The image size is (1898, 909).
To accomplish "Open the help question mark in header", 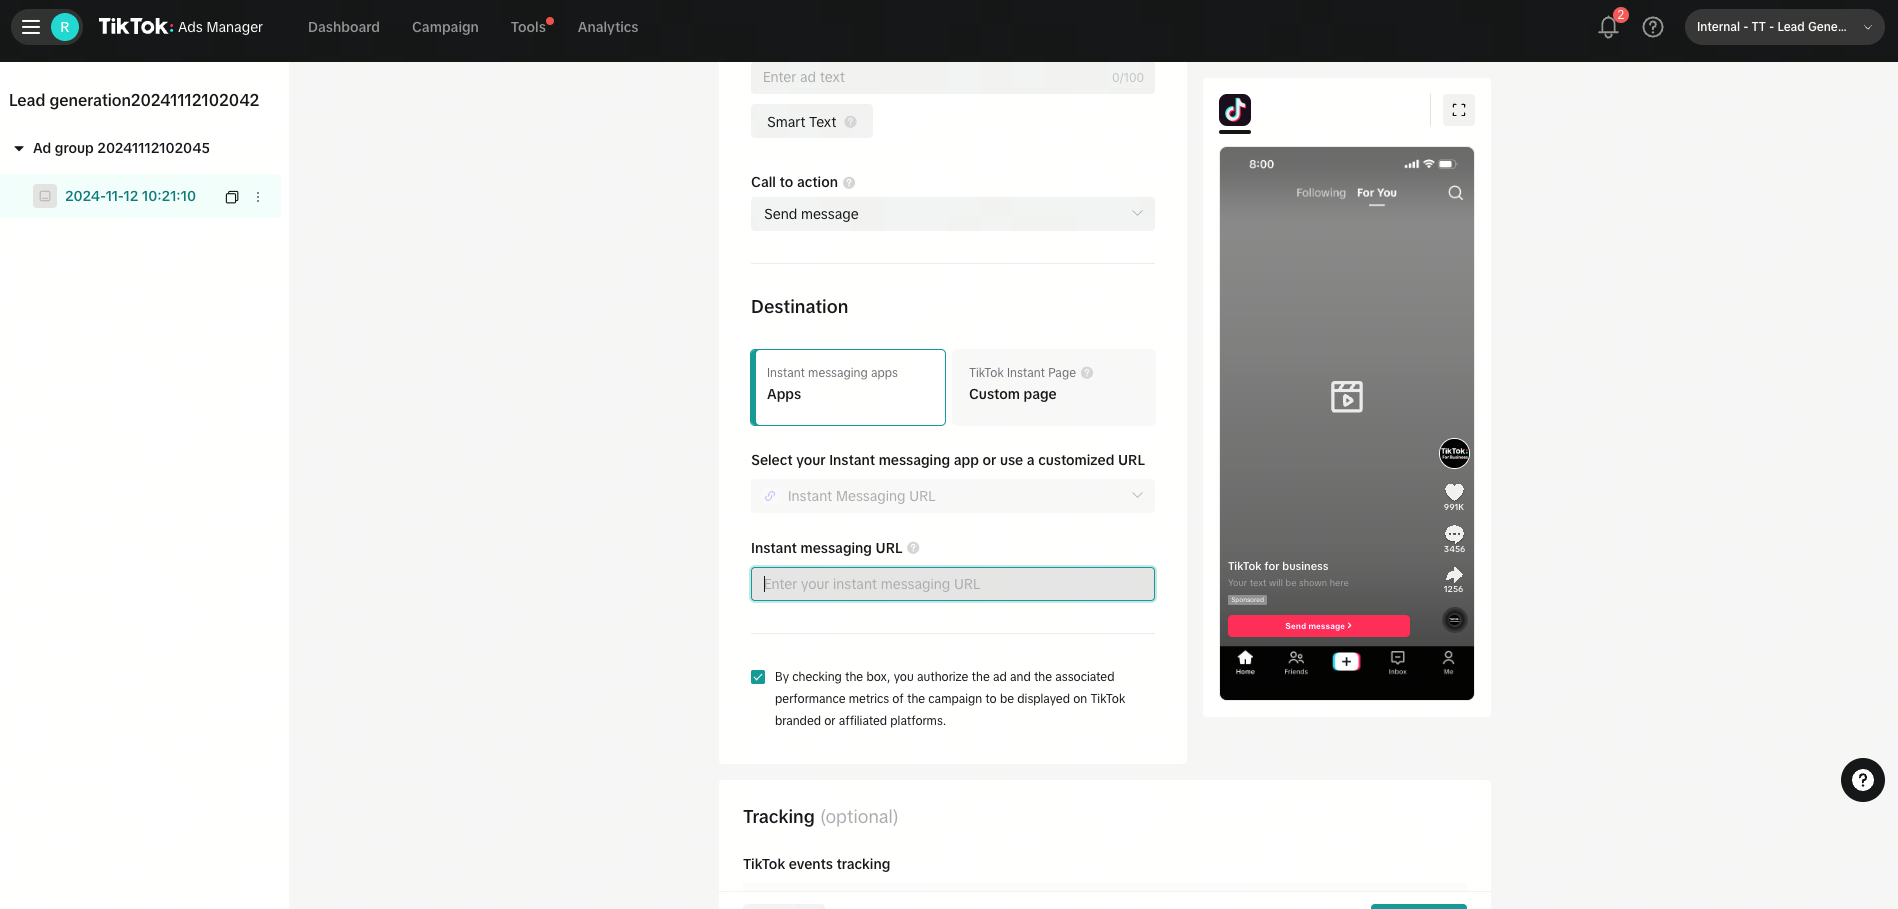I will 1653,27.
